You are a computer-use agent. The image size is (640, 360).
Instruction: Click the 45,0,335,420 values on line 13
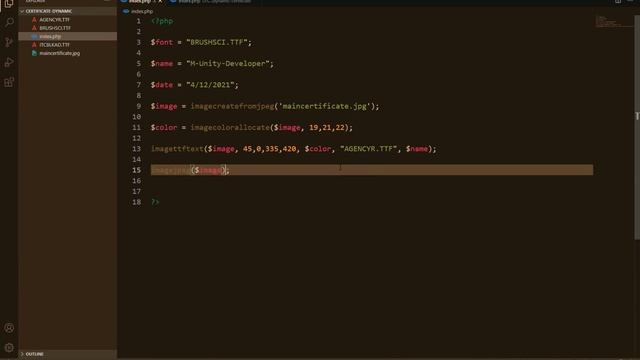[269, 149]
